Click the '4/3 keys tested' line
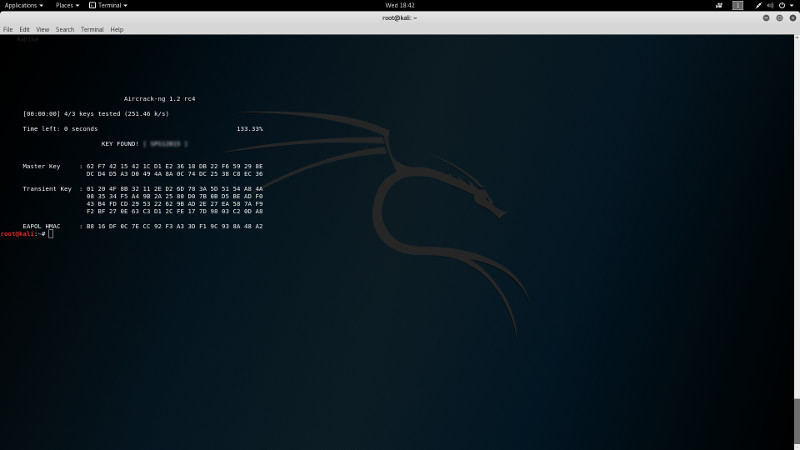 [95, 114]
